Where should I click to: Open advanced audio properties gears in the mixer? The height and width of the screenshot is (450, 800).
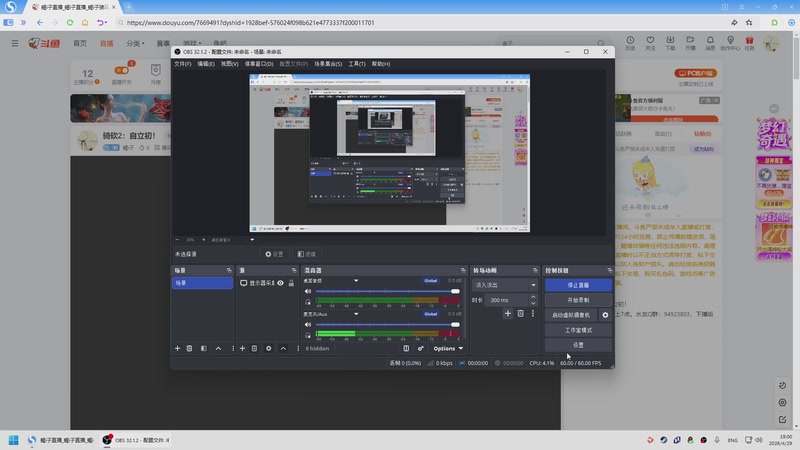click(x=421, y=348)
